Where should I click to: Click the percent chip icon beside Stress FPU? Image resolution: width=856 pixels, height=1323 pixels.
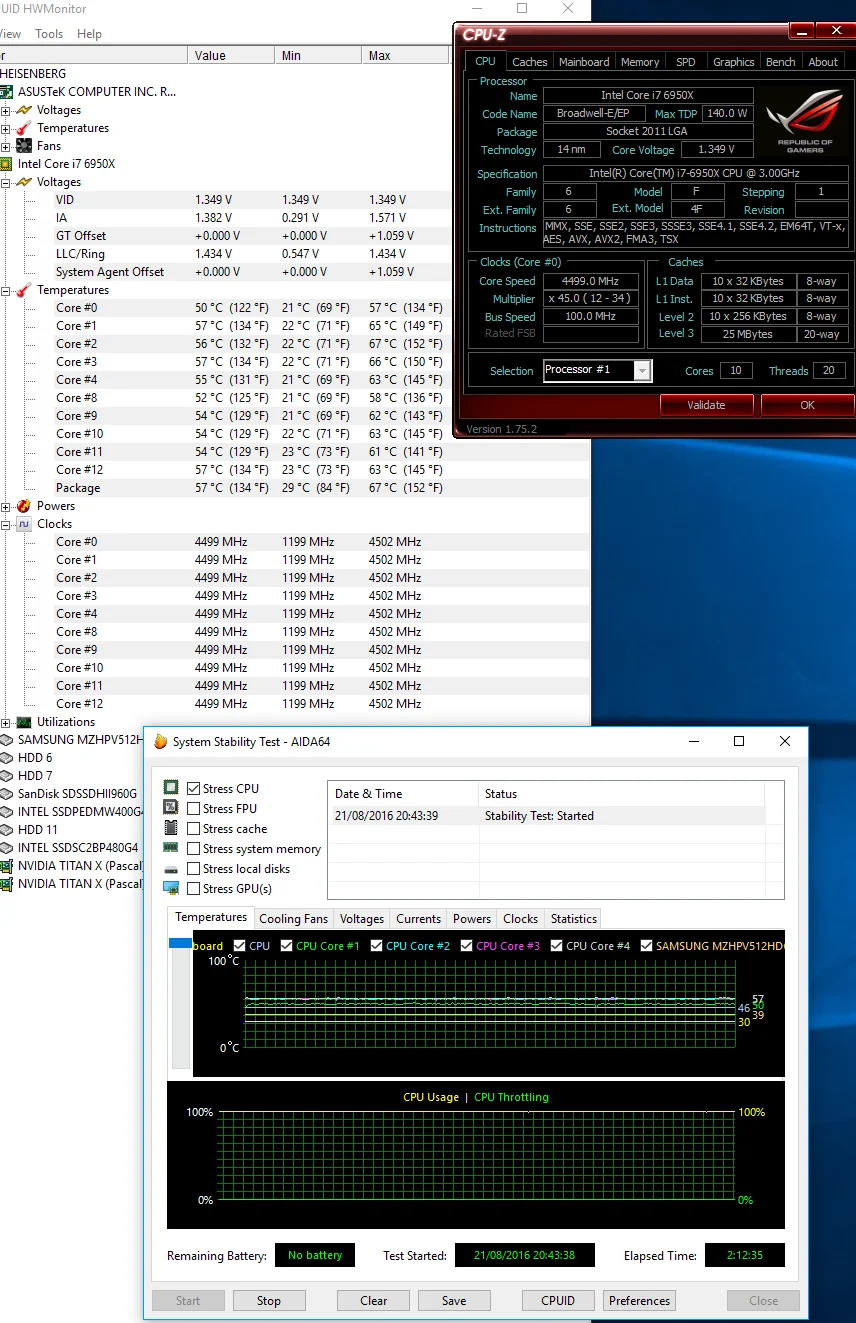(x=171, y=808)
